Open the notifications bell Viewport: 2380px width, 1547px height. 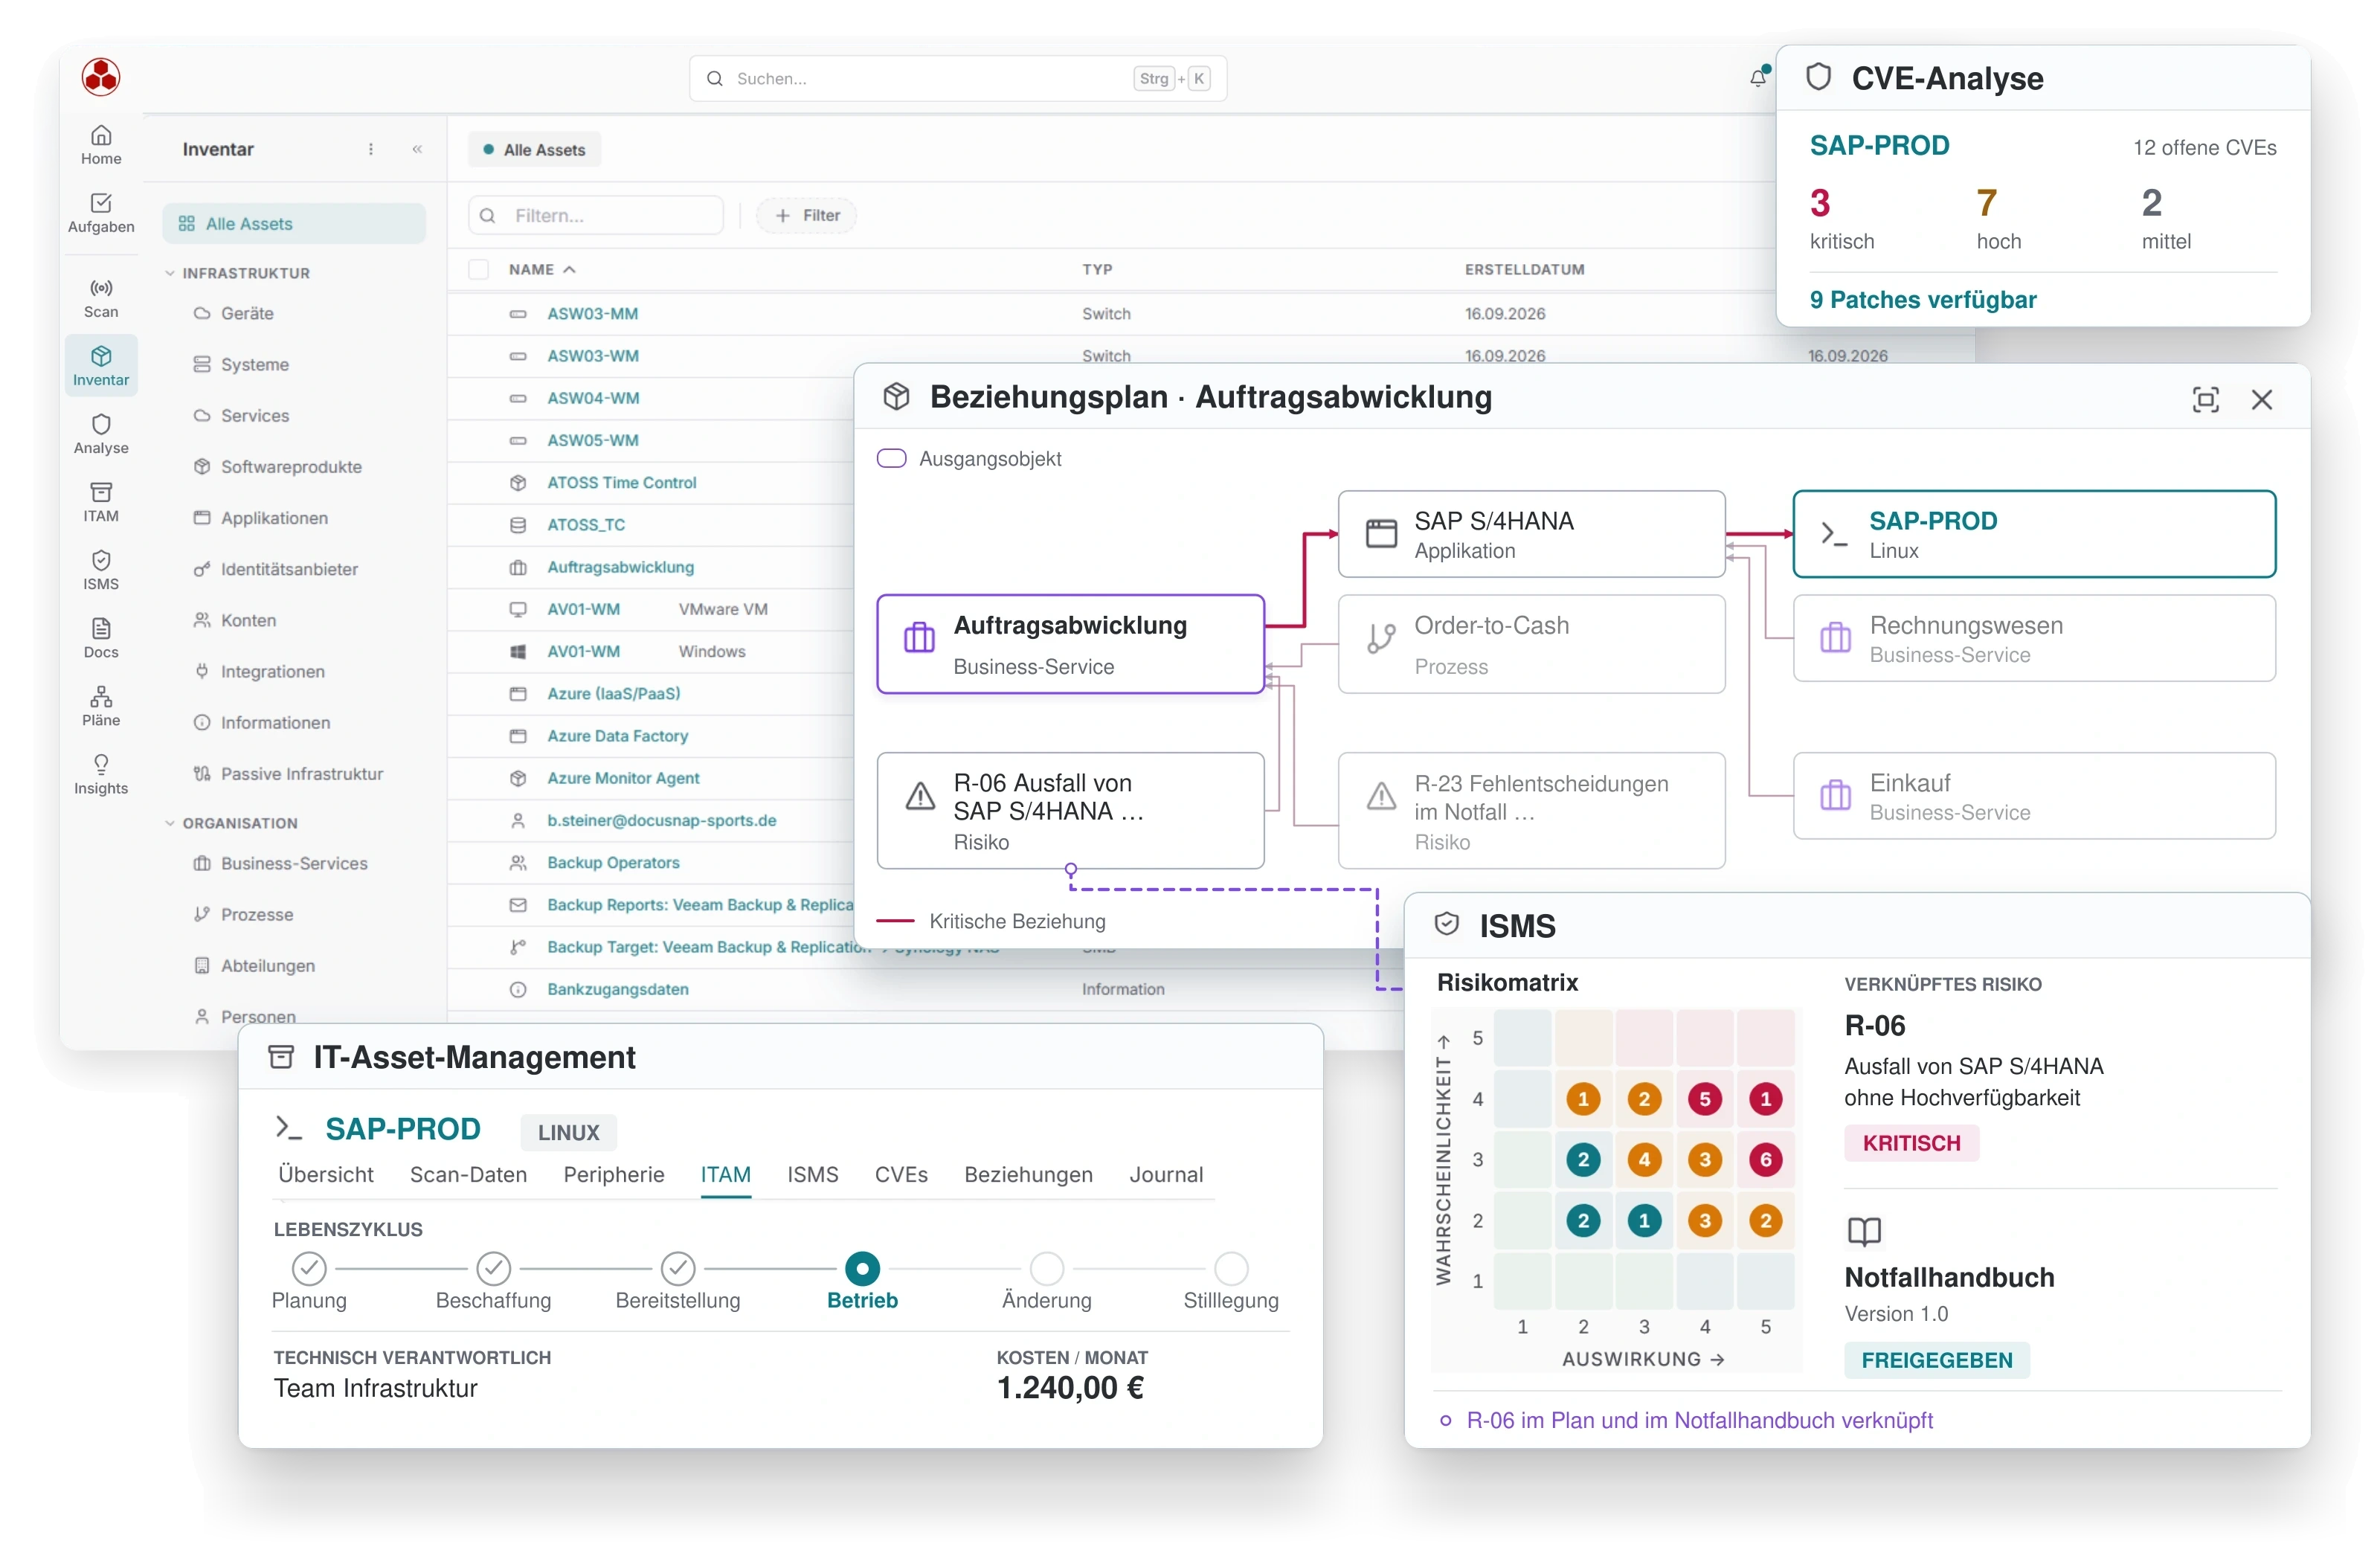click(x=1758, y=78)
